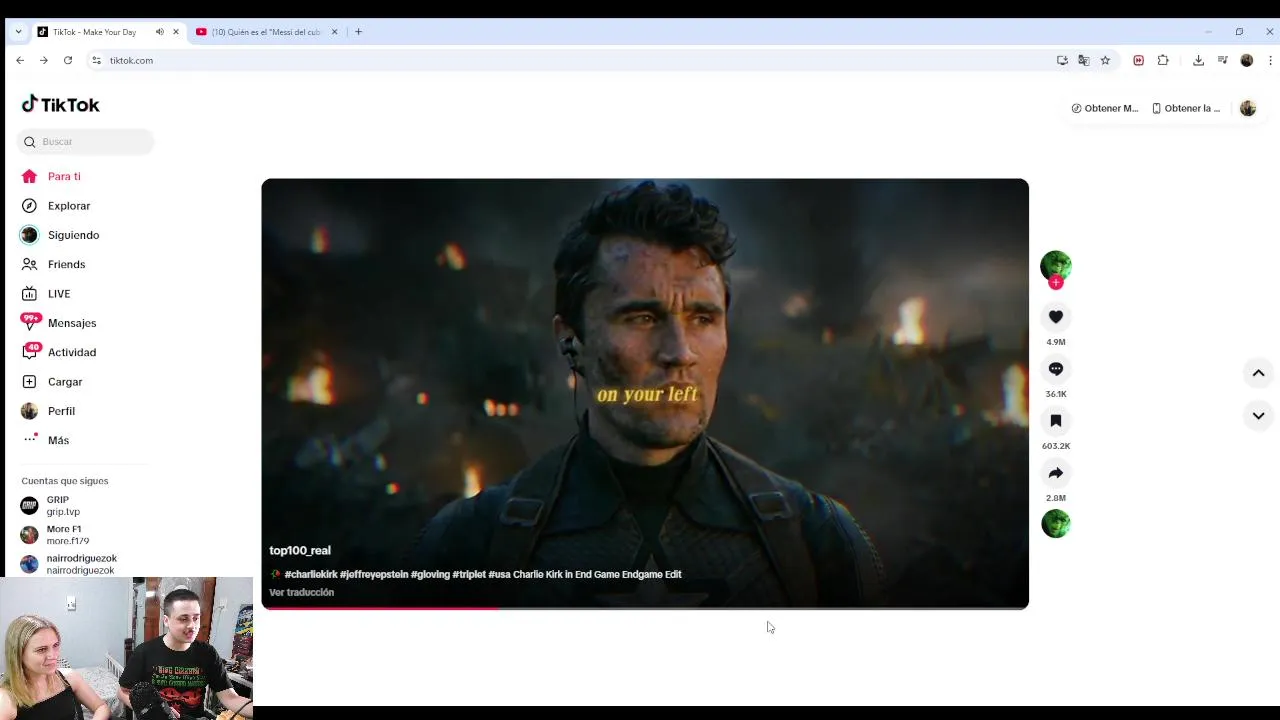The width and height of the screenshot is (1280, 720).
Task: Go back in the browser
Action: [20, 60]
